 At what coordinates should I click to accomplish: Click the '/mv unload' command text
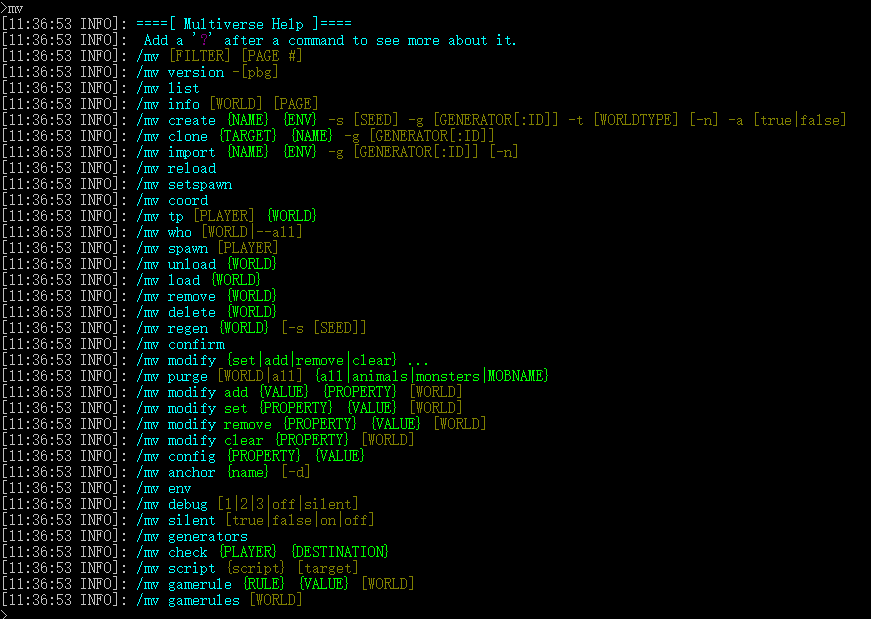[176, 264]
